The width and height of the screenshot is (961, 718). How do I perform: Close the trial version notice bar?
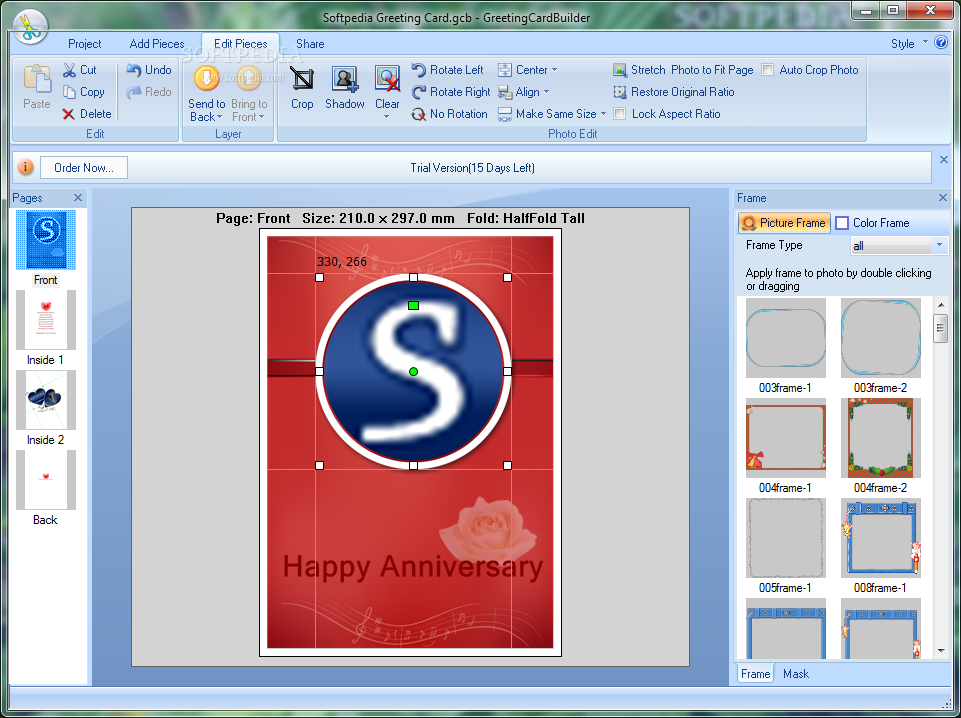click(x=944, y=159)
